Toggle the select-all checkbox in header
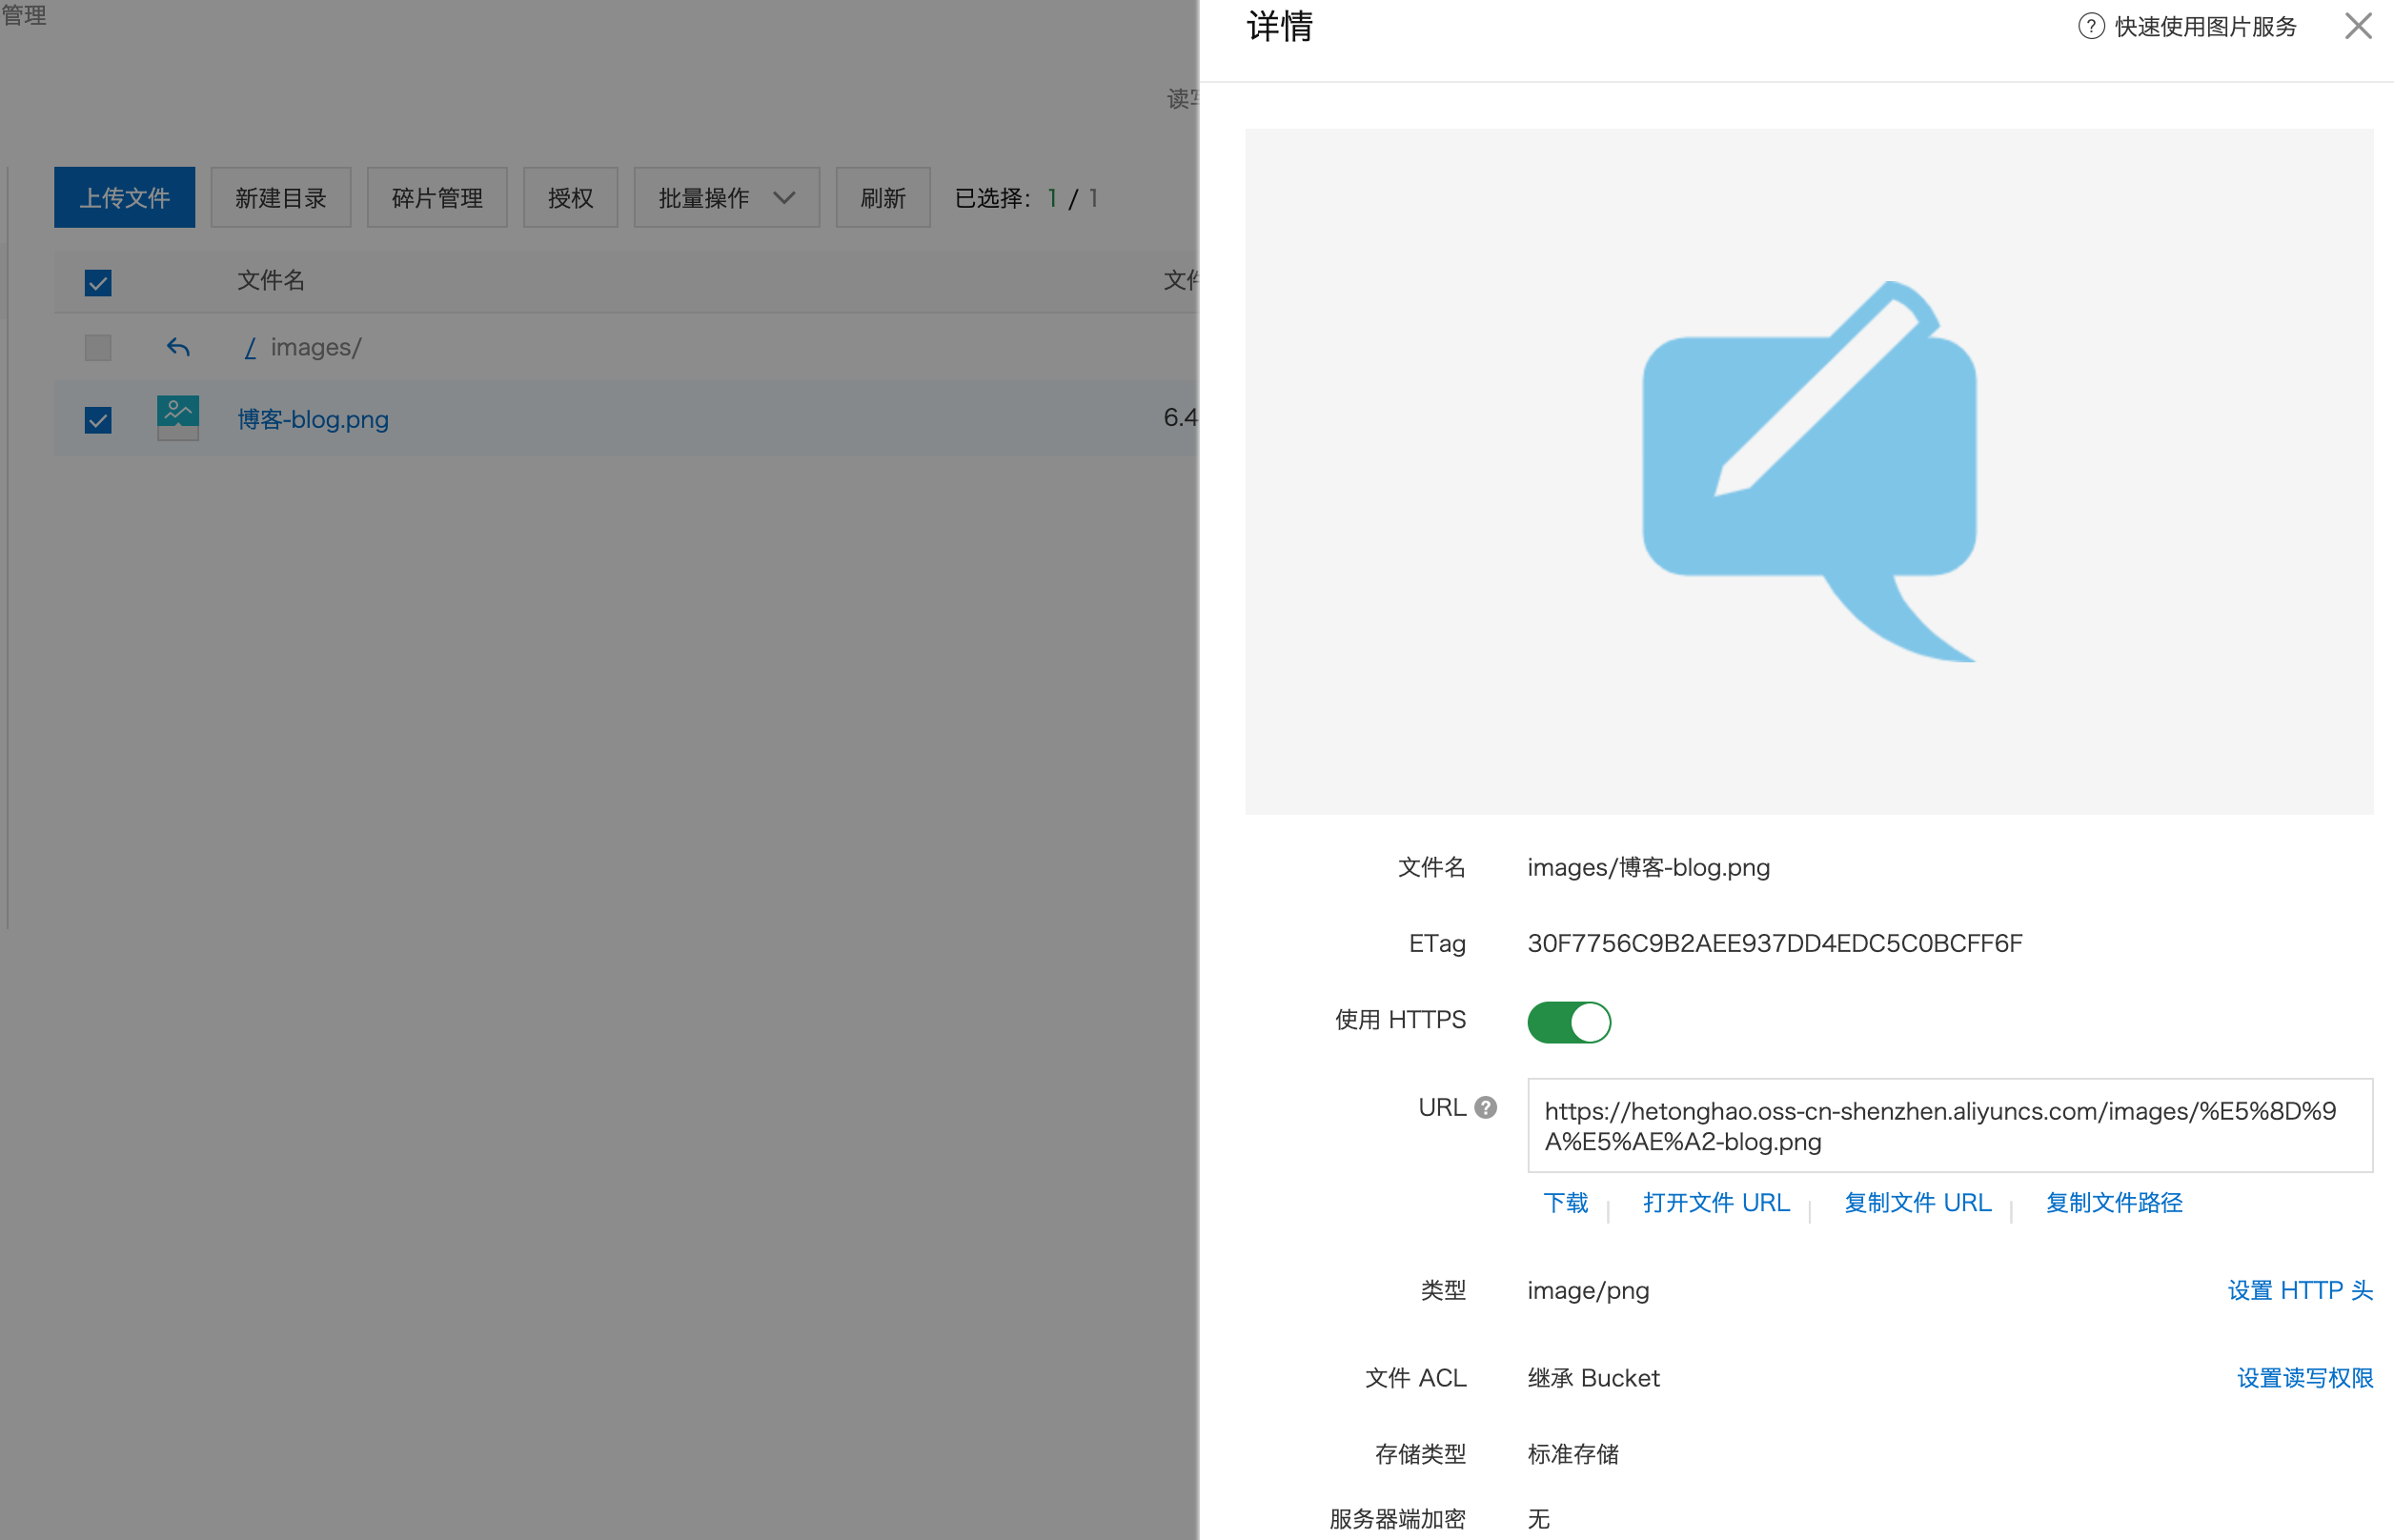Image resolution: width=2394 pixels, height=1540 pixels. tap(98, 283)
